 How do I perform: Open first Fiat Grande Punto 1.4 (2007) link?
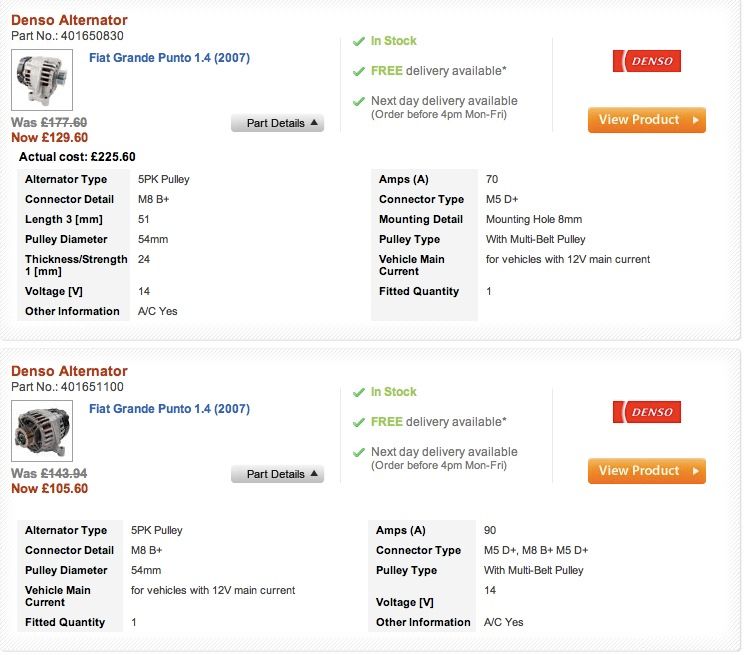tap(169, 58)
